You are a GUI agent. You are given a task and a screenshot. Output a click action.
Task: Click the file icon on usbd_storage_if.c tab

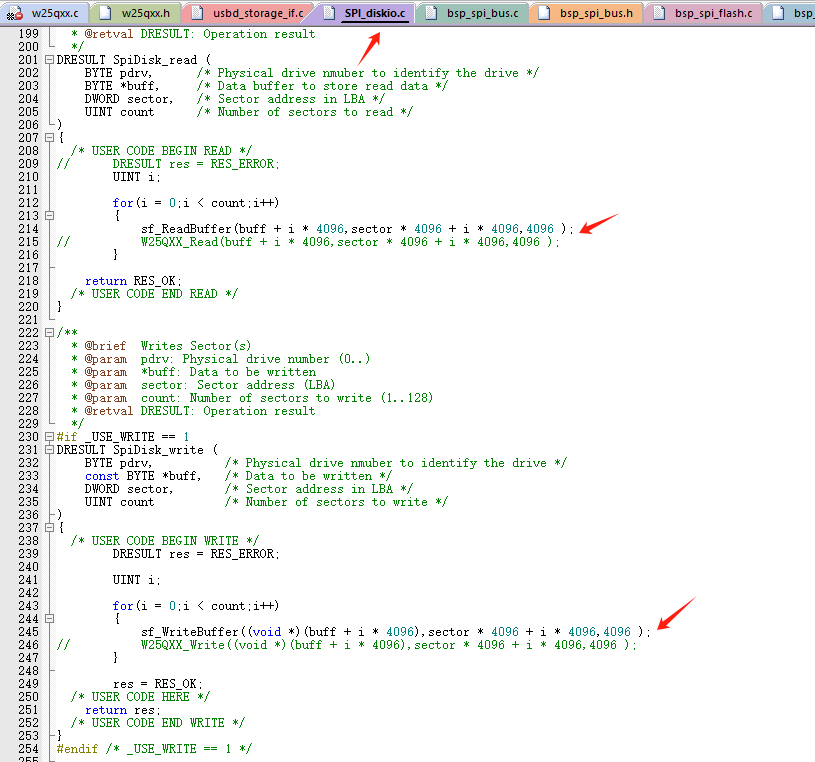pyautogui.click(x=197, y=13)
